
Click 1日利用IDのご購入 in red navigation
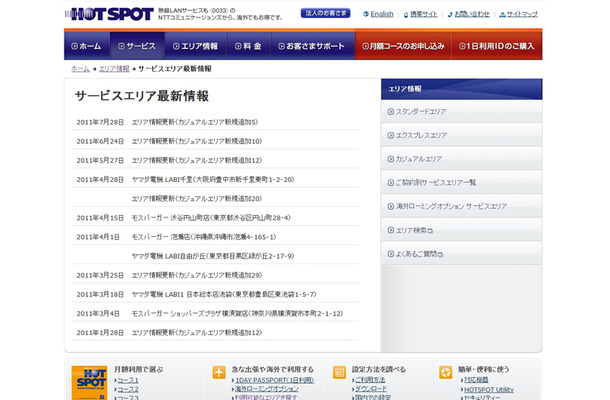click(497, 46)
